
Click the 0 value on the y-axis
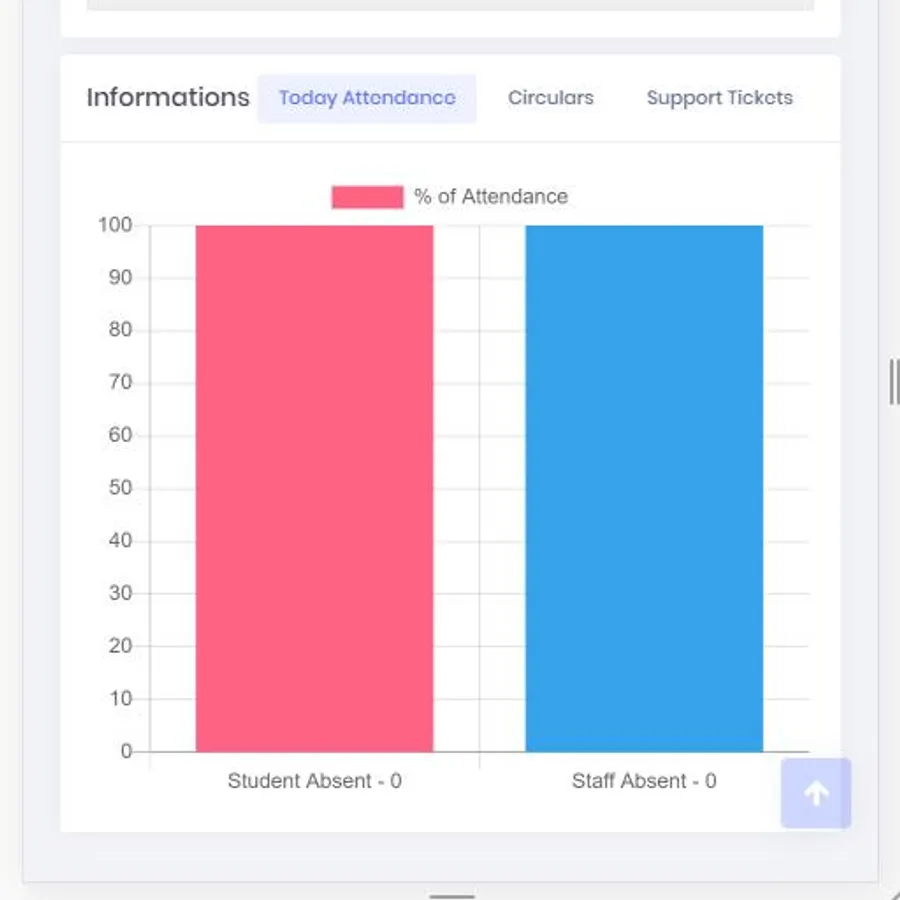[x=126, y=751]
